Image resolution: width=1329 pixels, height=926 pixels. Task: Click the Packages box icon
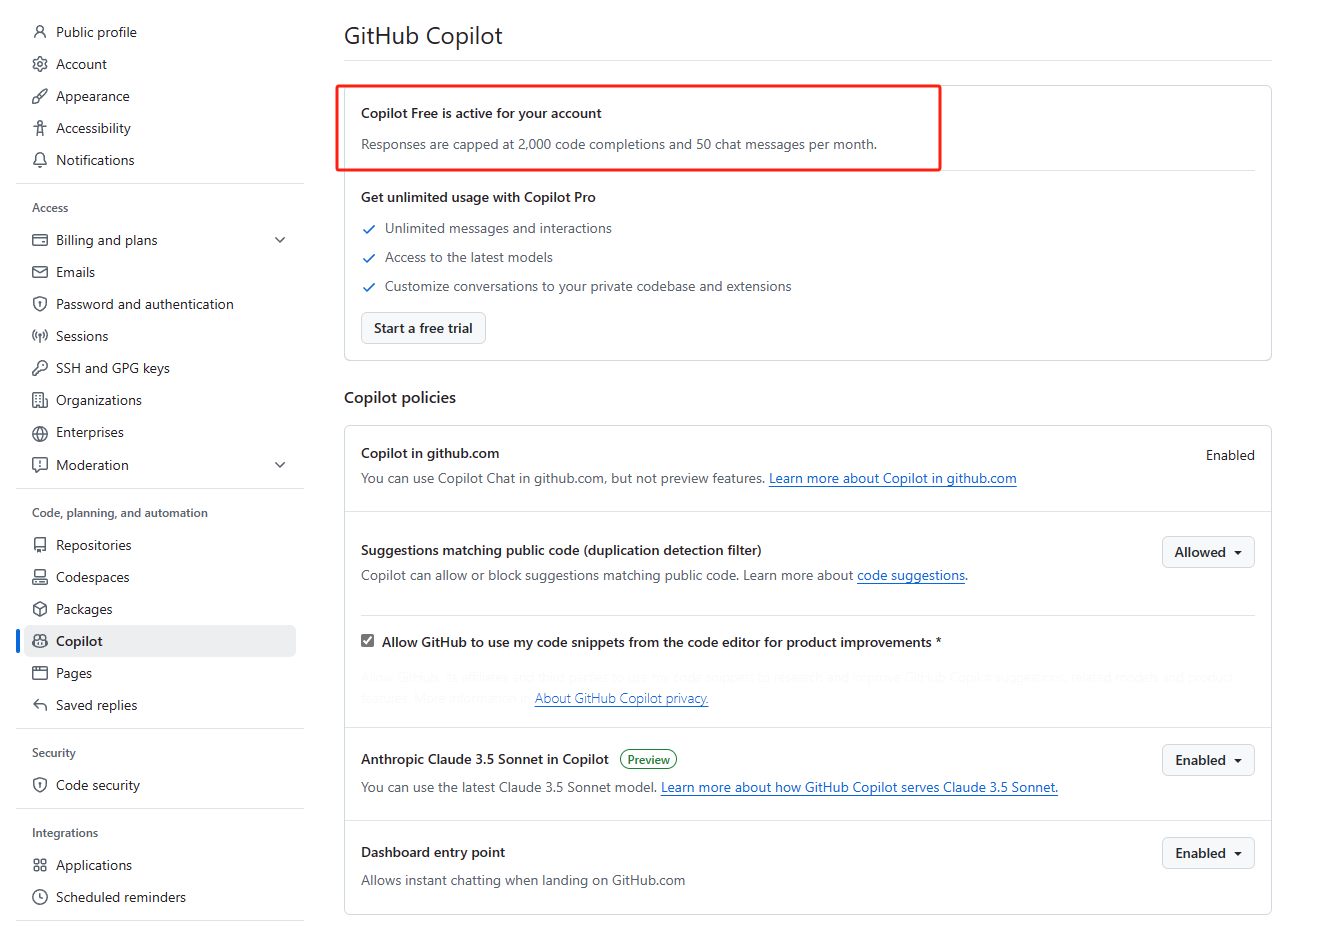click(40, 609)
